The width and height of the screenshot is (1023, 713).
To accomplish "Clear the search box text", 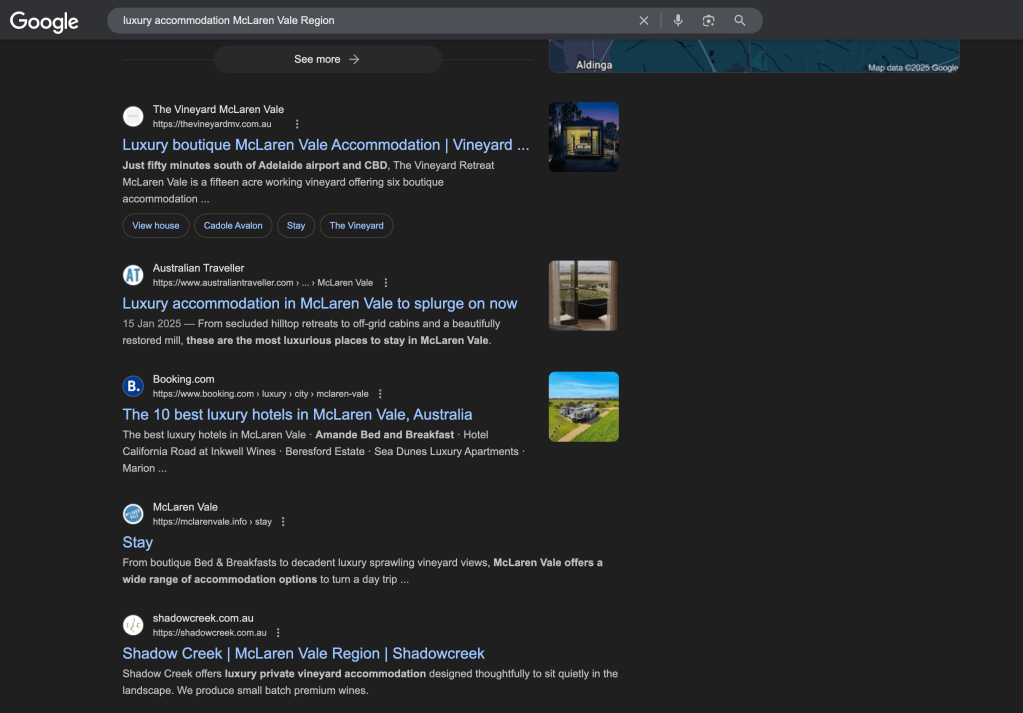I will tap(644, 21).
